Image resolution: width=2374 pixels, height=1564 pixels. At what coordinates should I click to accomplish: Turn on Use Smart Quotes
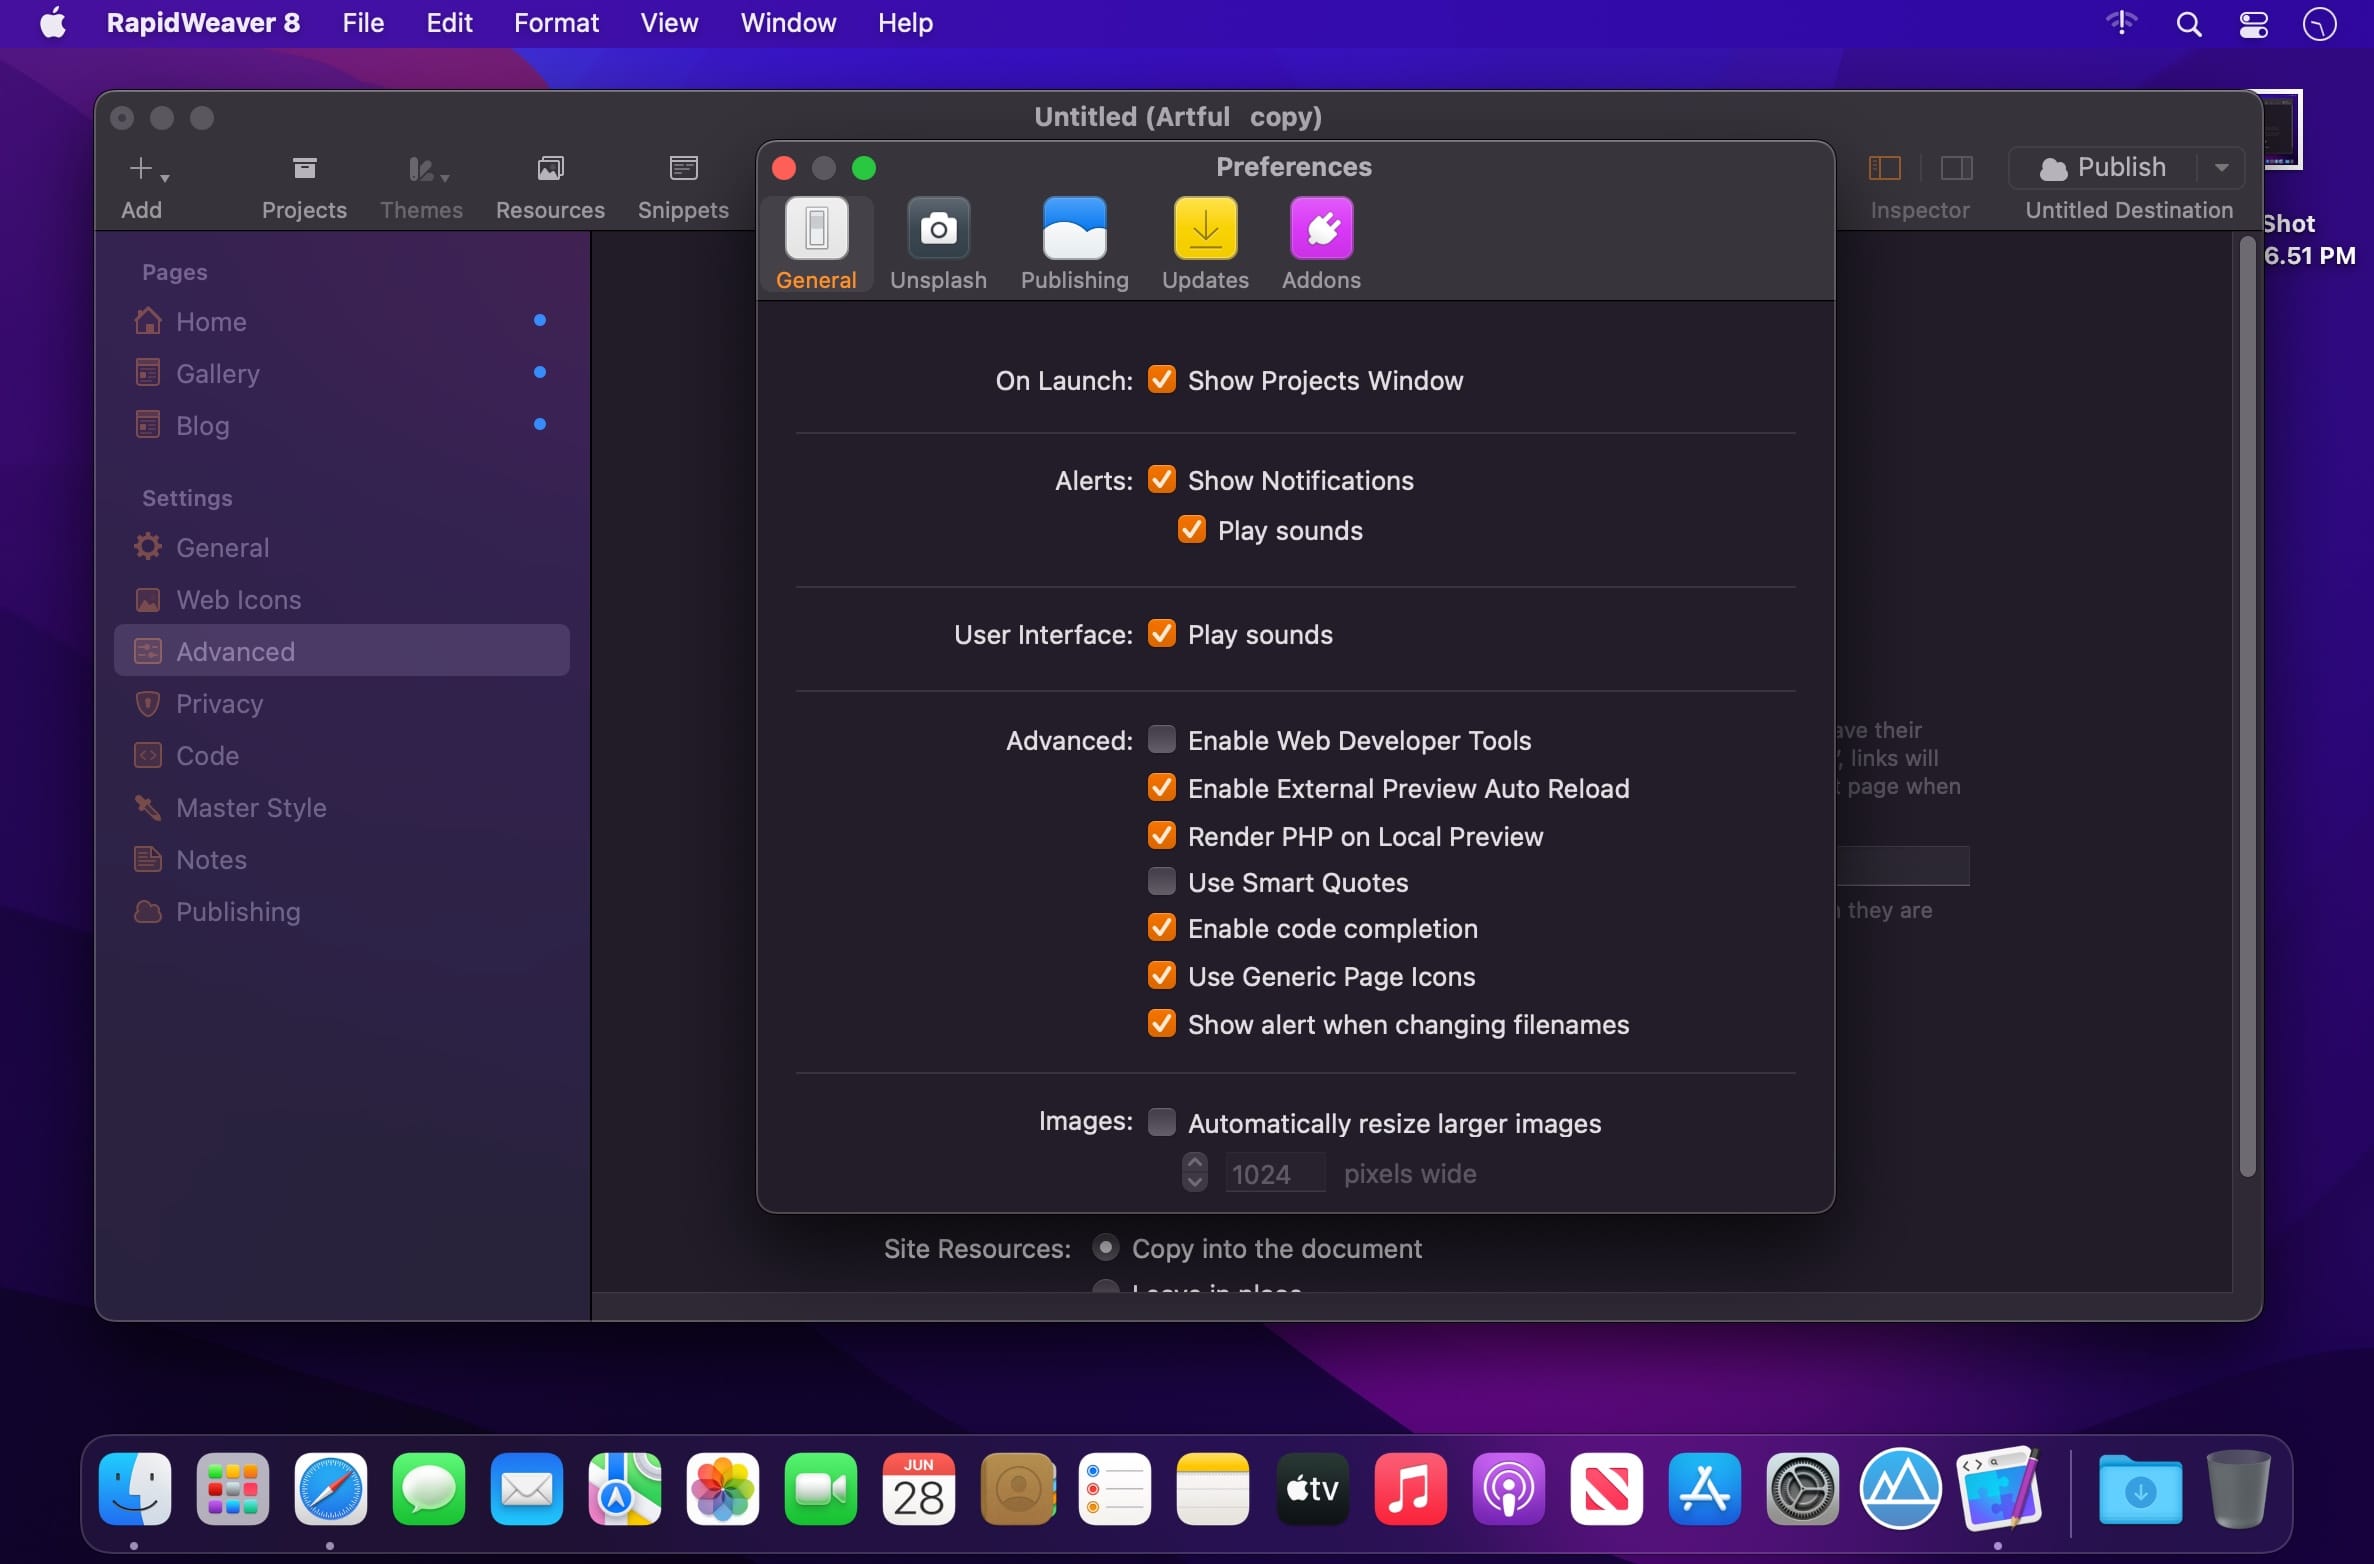coord(1161,882)
